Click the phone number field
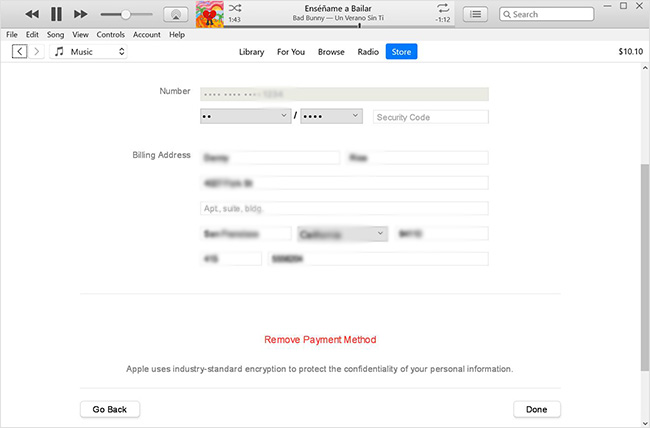The image size is (650, 428). [x=378, y=259]
